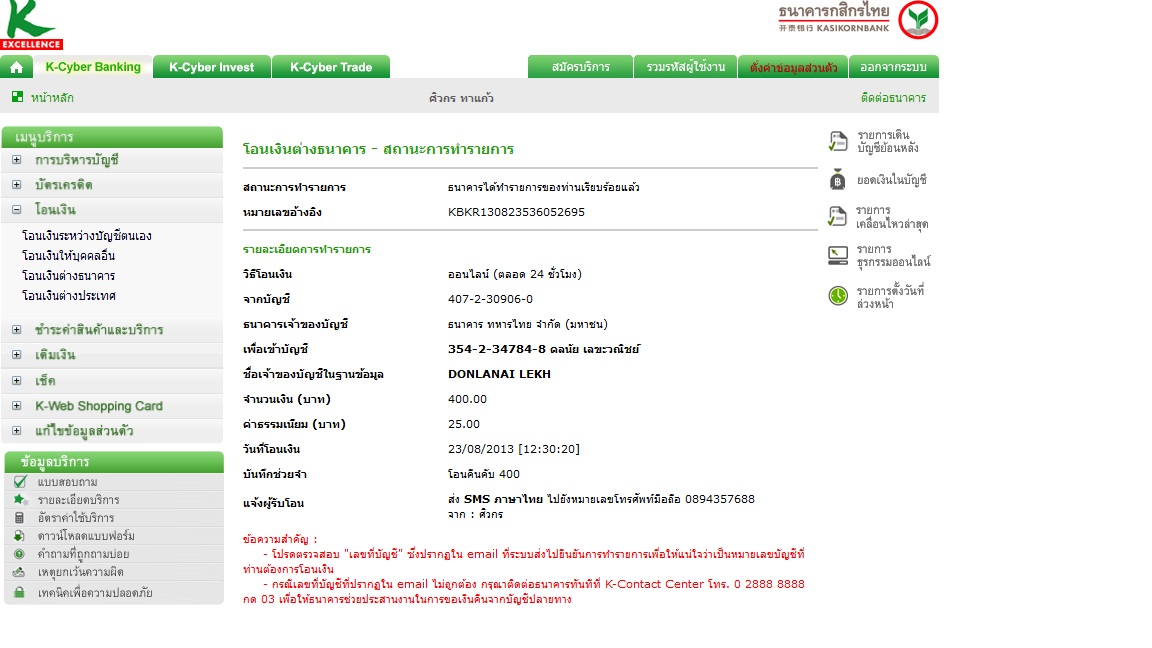The width and height of the screenshot is (1152, 648).
Task: Click the memo text โอนคืนคับ 400
Action: pos(483,474)
